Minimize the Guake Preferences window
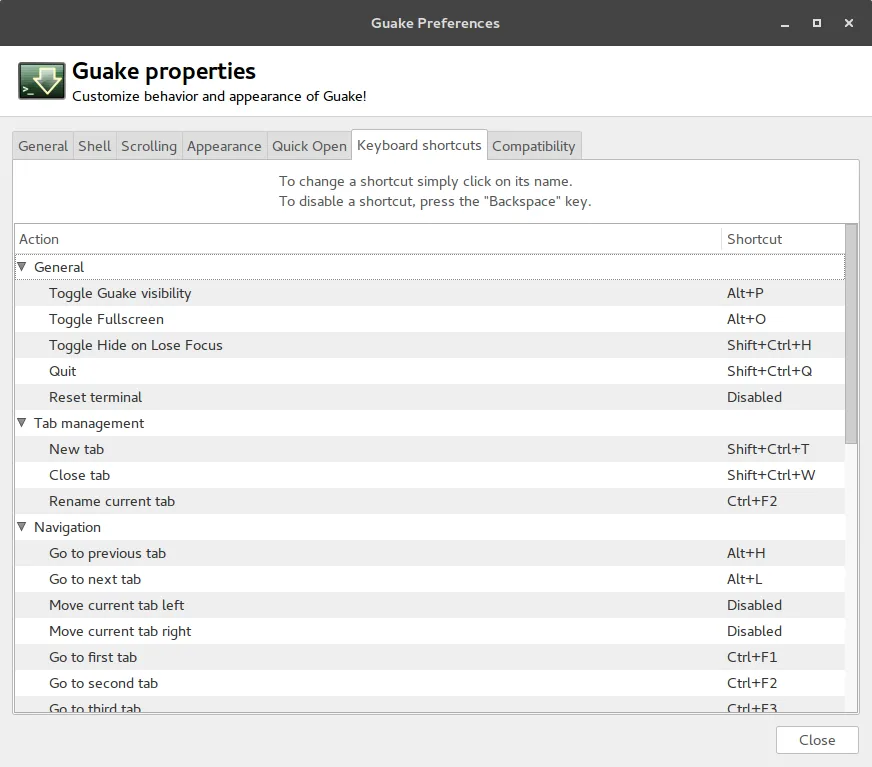Viewport: 872px width, 767px height. 785,23
